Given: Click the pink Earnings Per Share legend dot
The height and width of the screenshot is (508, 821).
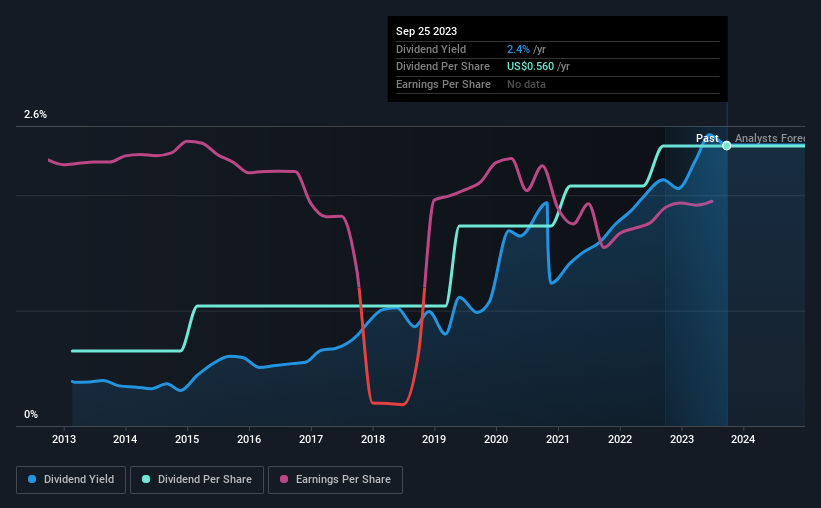Looking at the screenshot, I should [284, 479].
